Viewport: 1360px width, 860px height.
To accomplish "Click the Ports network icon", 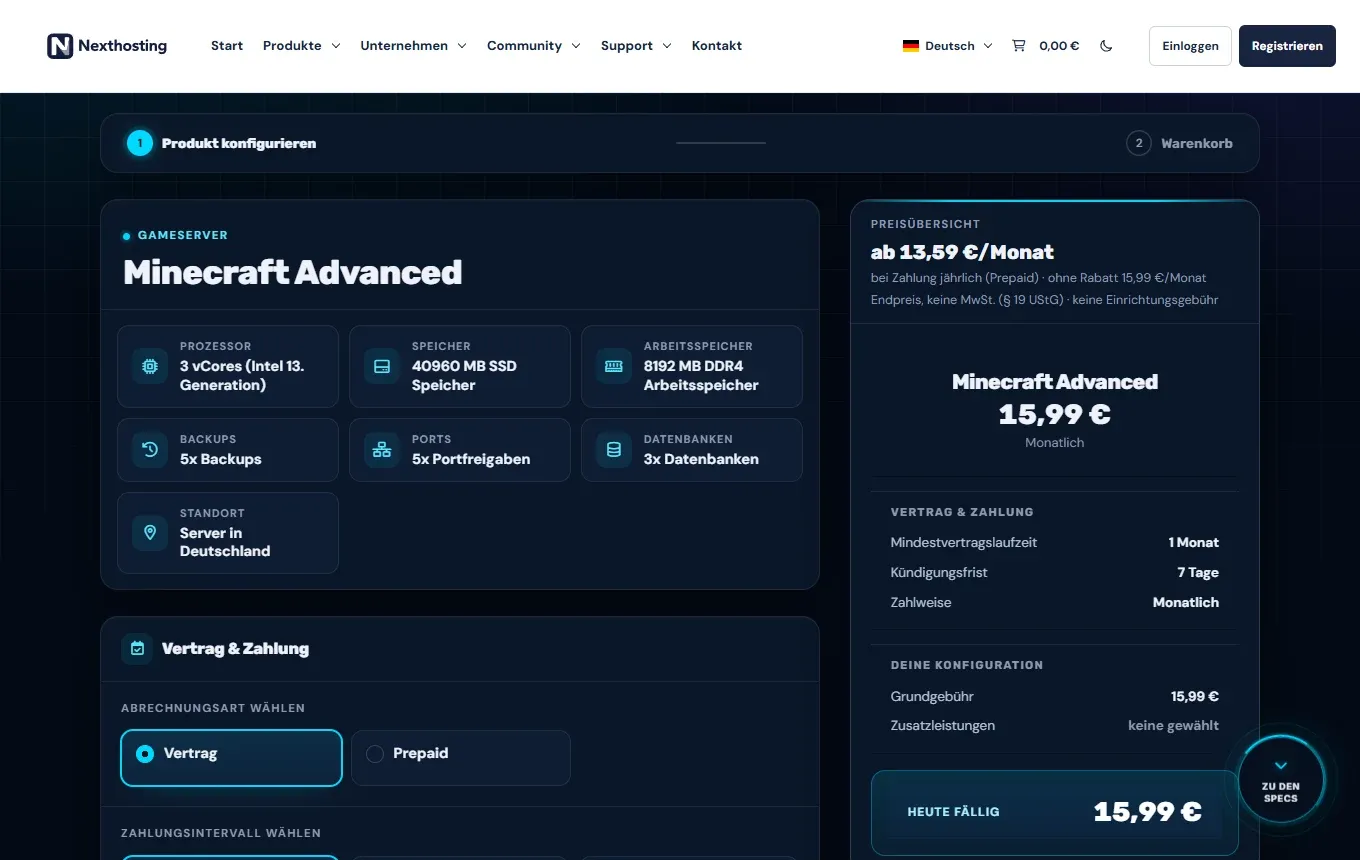I will tap(382, 450).
